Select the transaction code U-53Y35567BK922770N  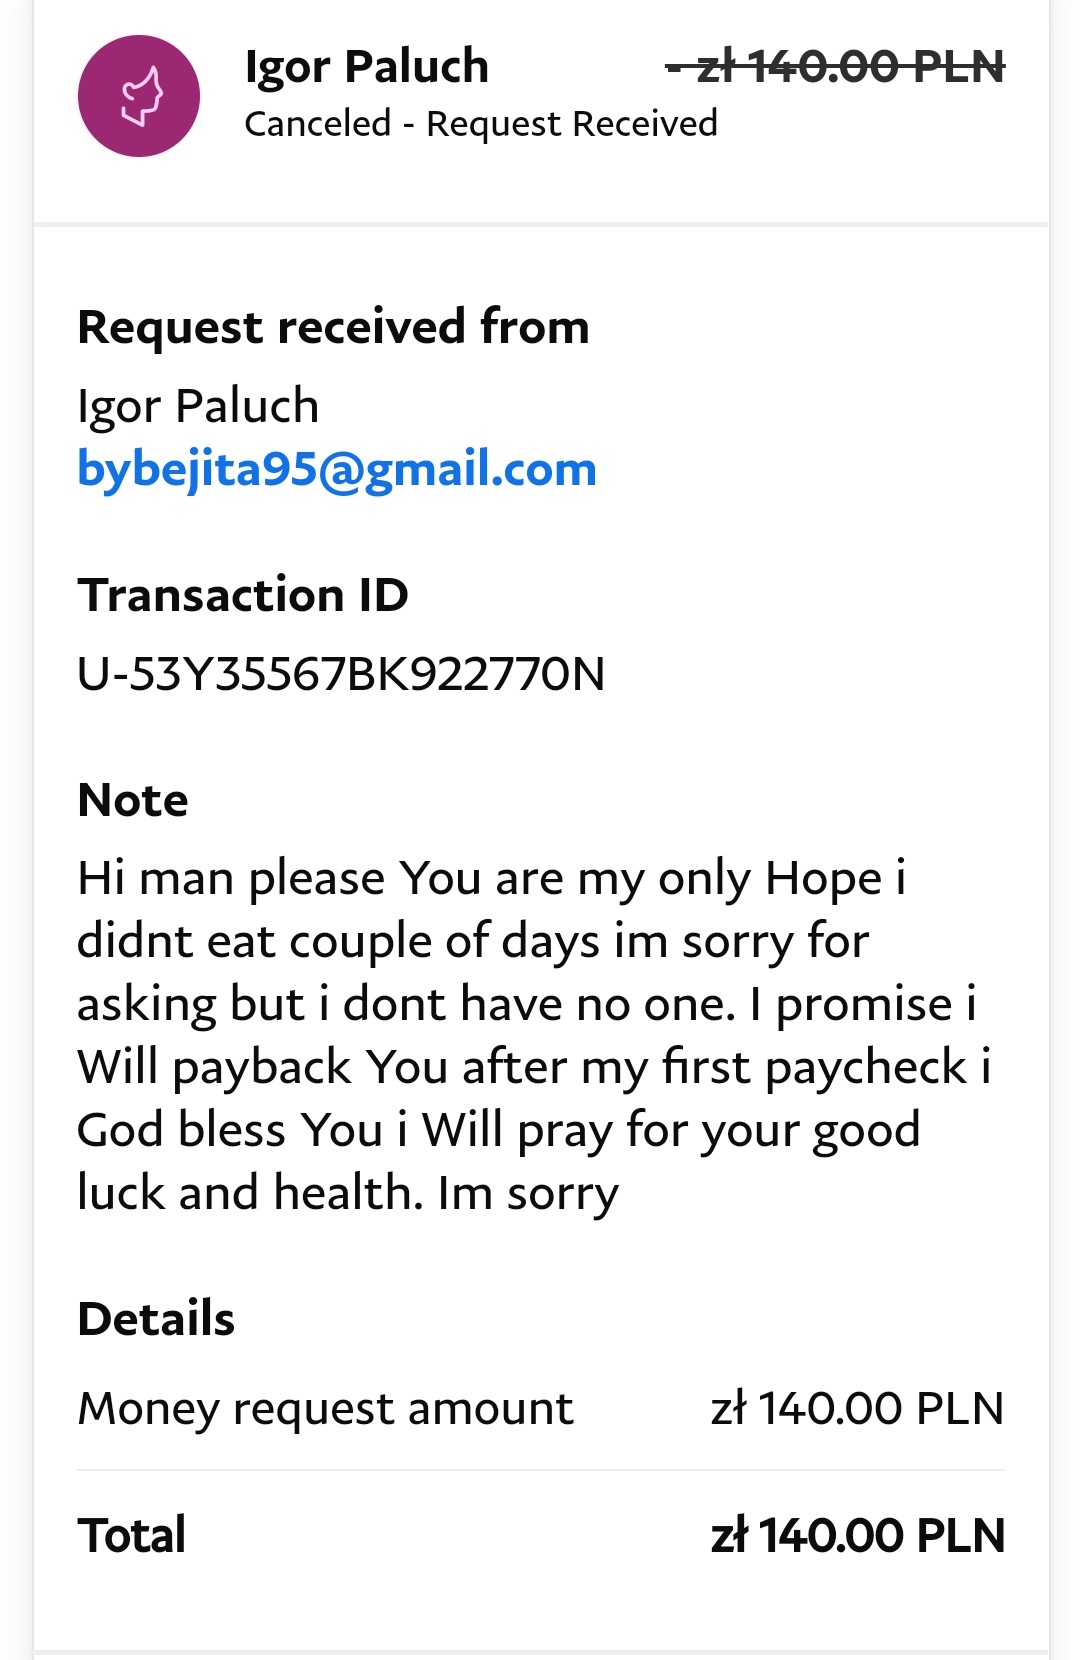341,674
